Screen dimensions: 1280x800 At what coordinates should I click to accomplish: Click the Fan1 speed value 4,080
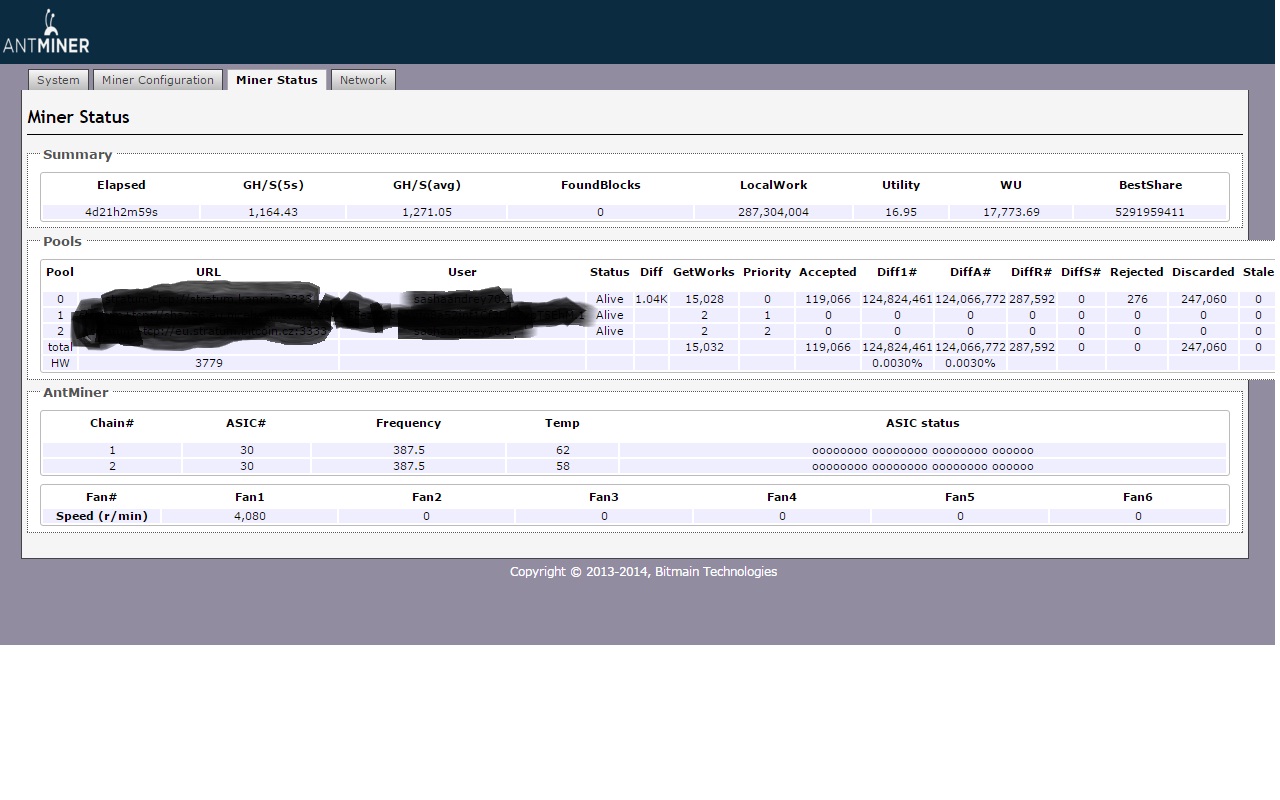tap(249, 516)
